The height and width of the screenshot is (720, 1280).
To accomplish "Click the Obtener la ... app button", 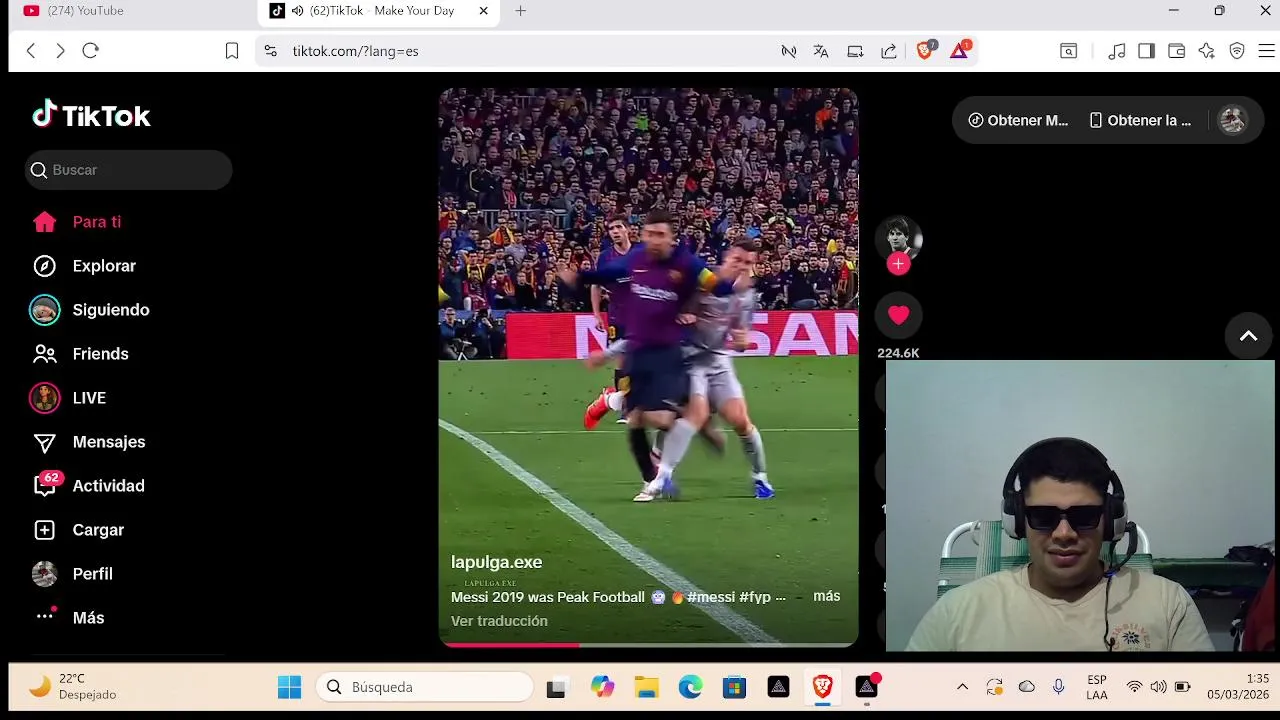I will pos(1140,120).
